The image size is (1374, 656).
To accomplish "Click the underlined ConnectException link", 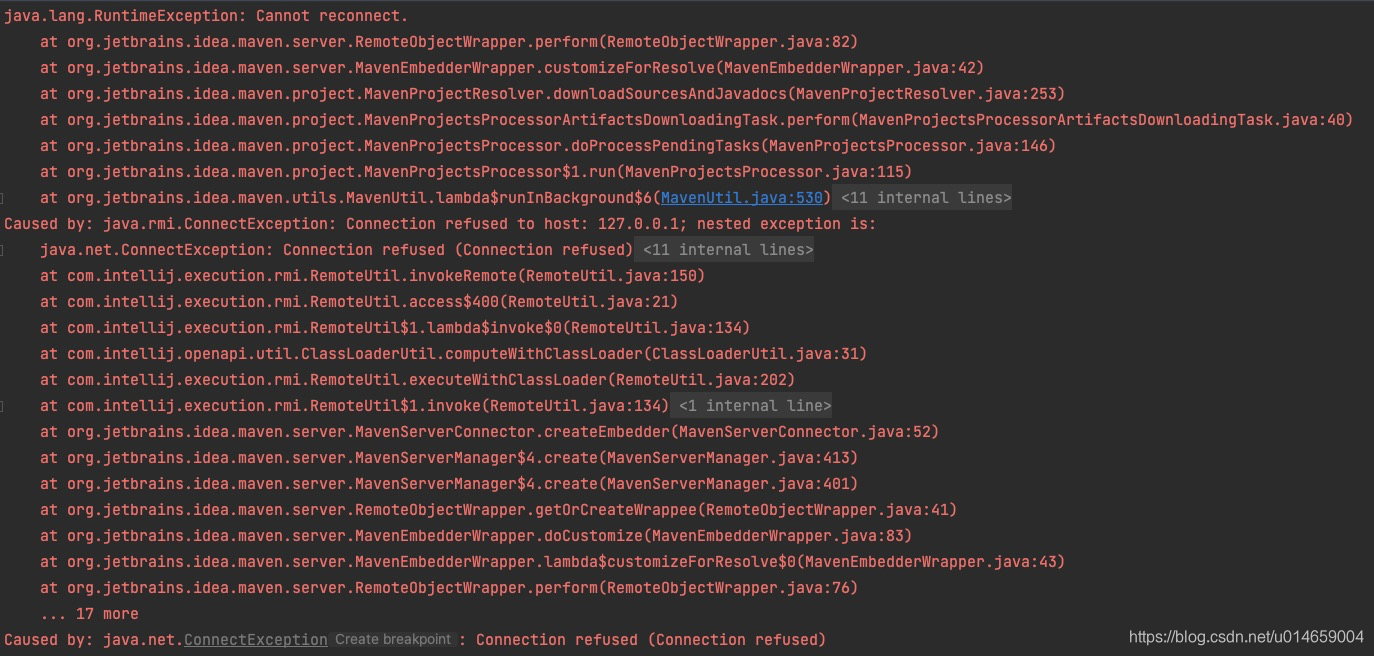I will pos(255,639).
